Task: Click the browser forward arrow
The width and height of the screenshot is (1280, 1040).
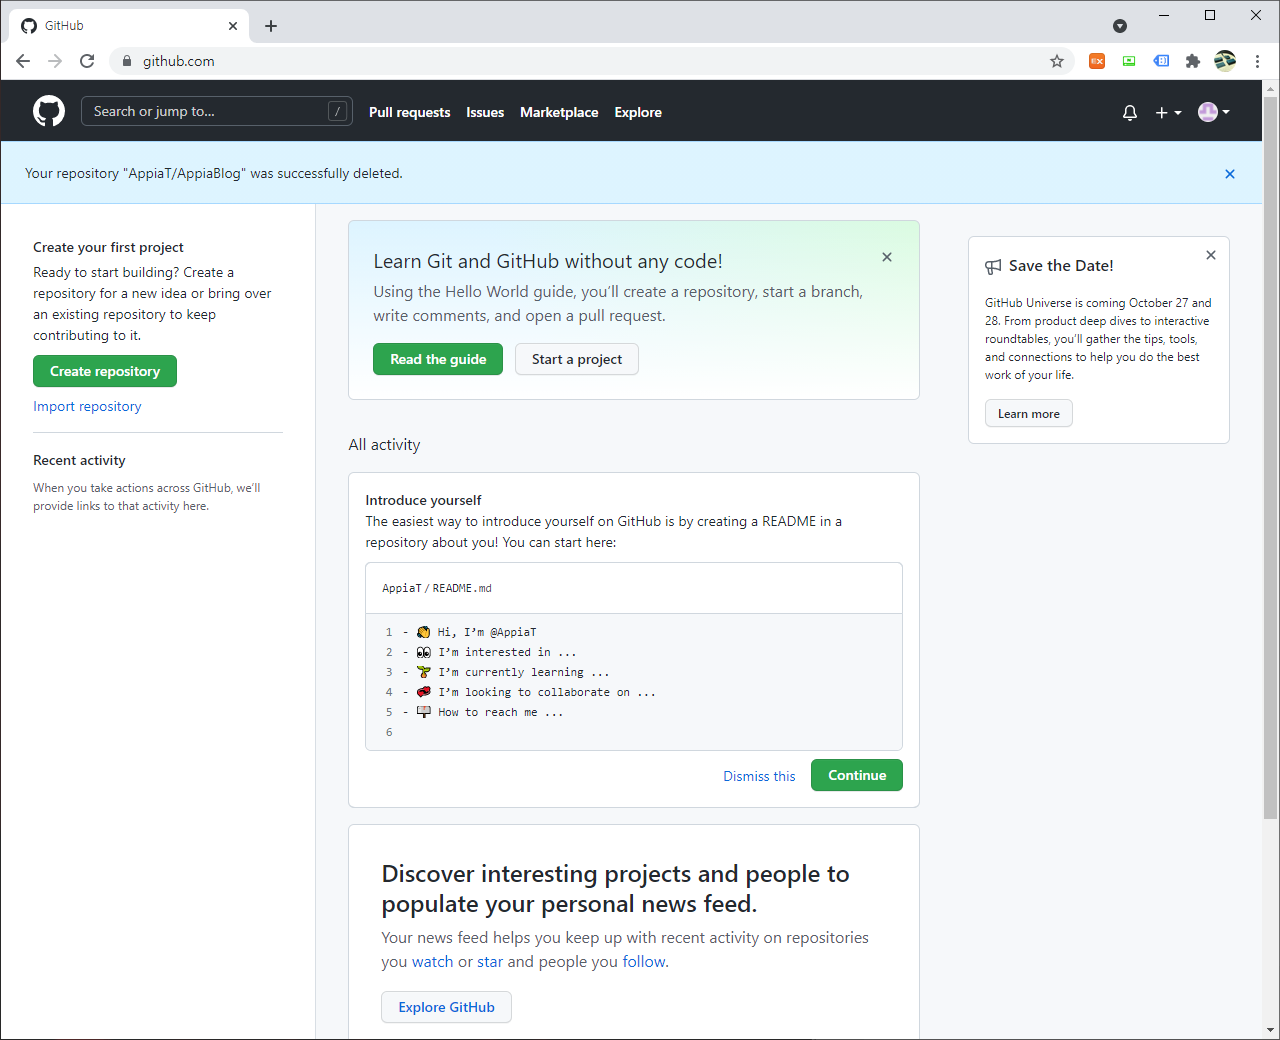Action: (x=55, y=61)
